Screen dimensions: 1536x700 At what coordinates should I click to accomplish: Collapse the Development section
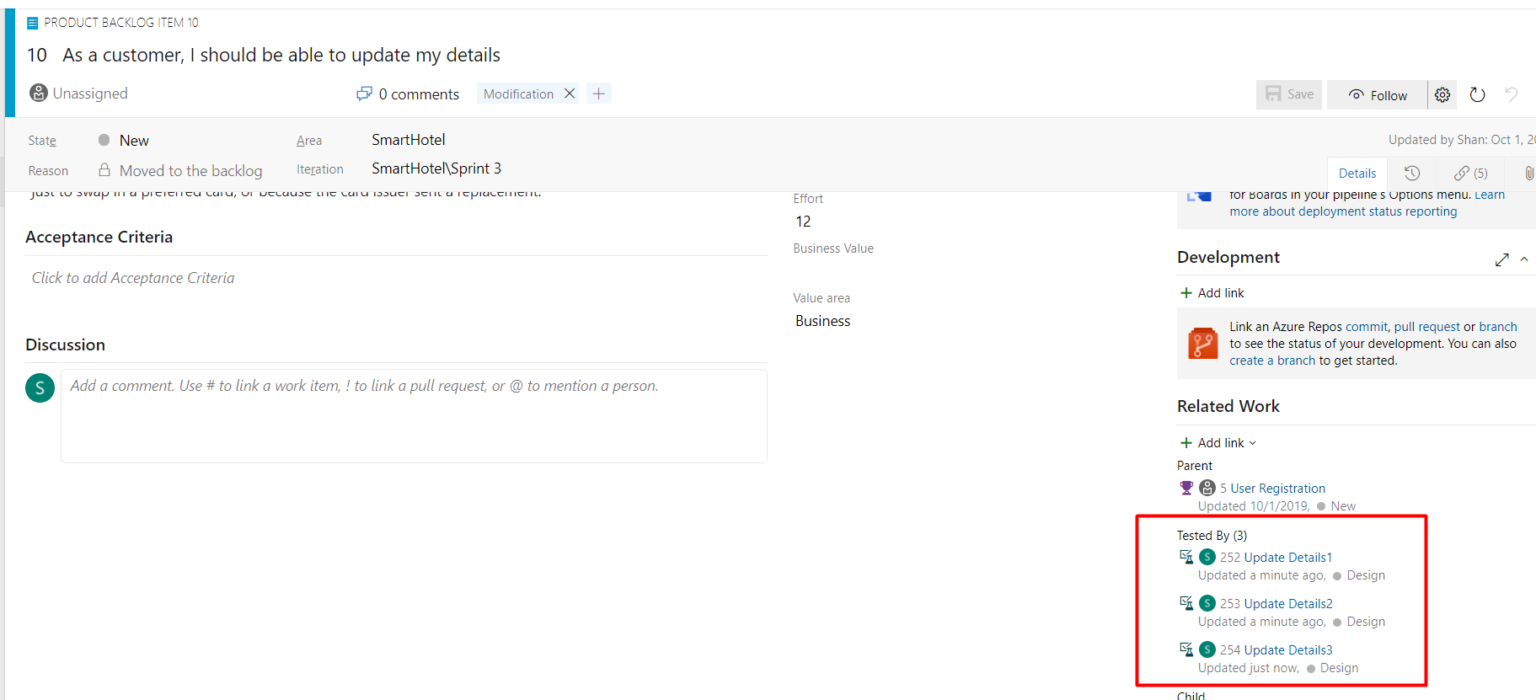(x=1524, y=259)
